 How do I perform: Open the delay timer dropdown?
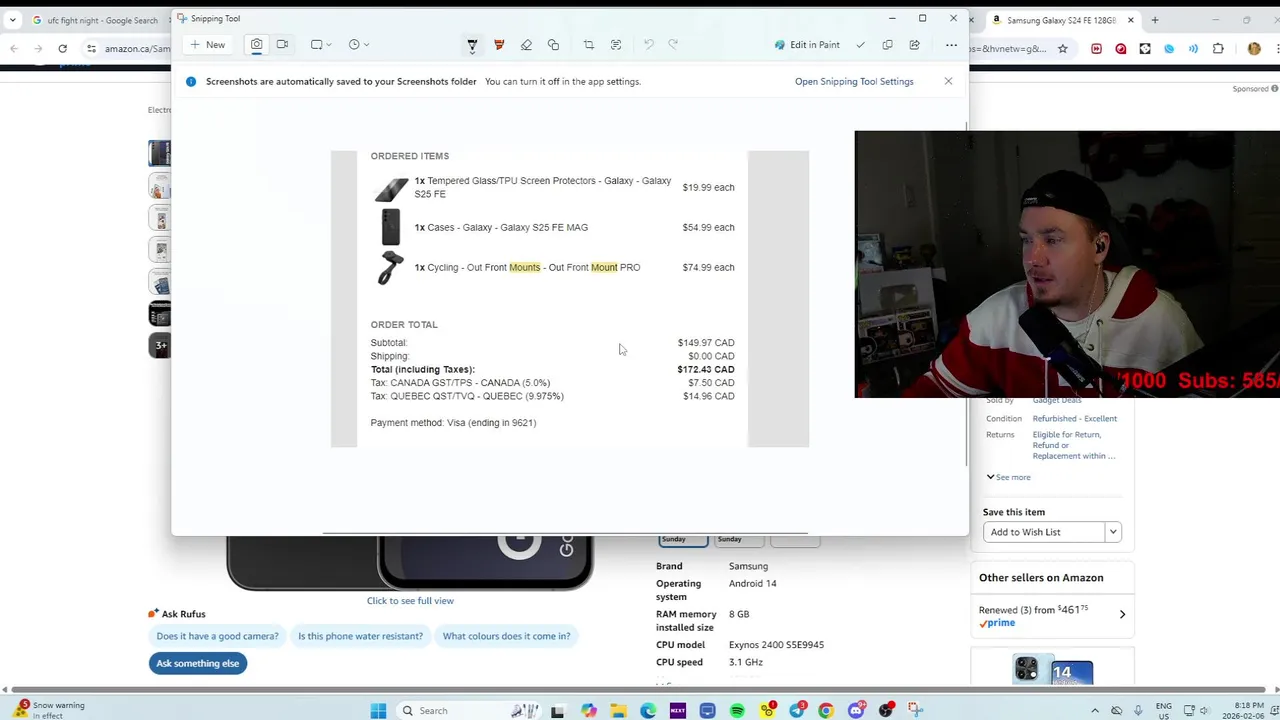coord(358,45)
